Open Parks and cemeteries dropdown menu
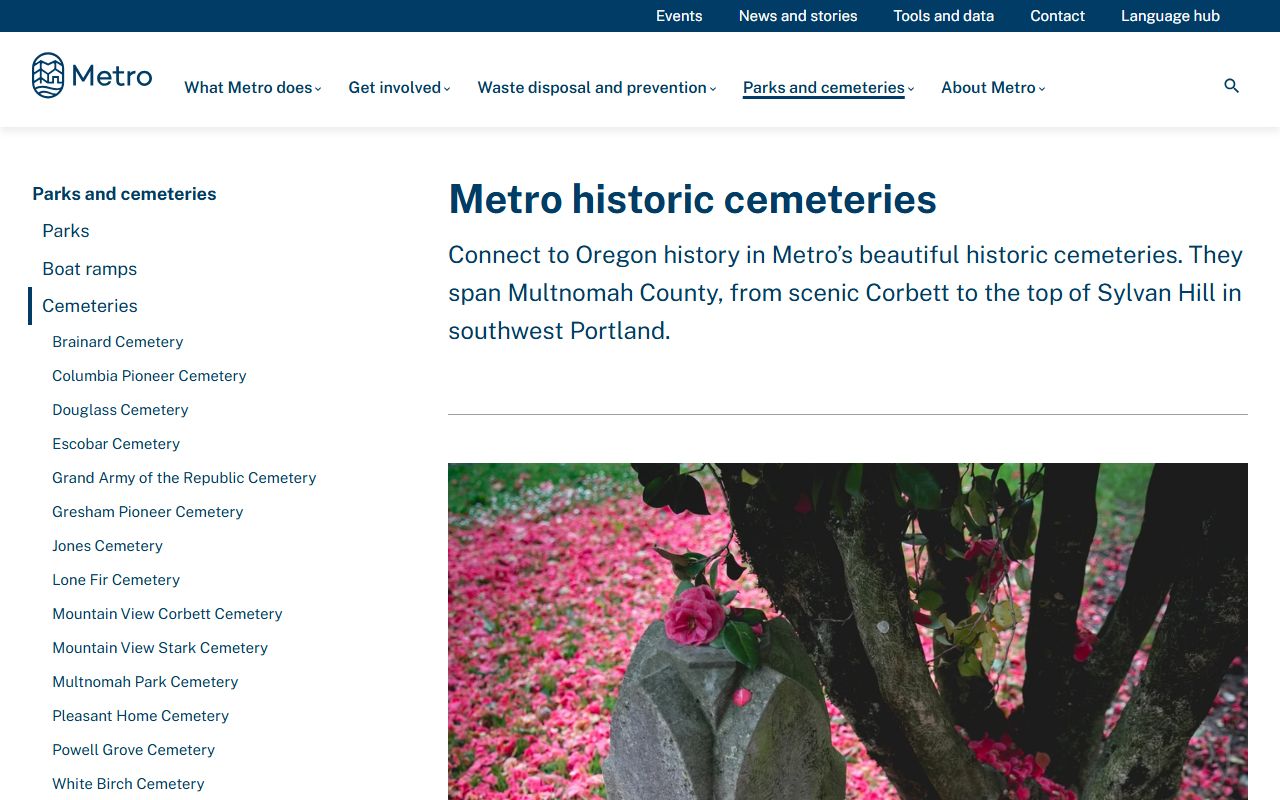Screen dimensions: 1280x800 click(828, 88)
